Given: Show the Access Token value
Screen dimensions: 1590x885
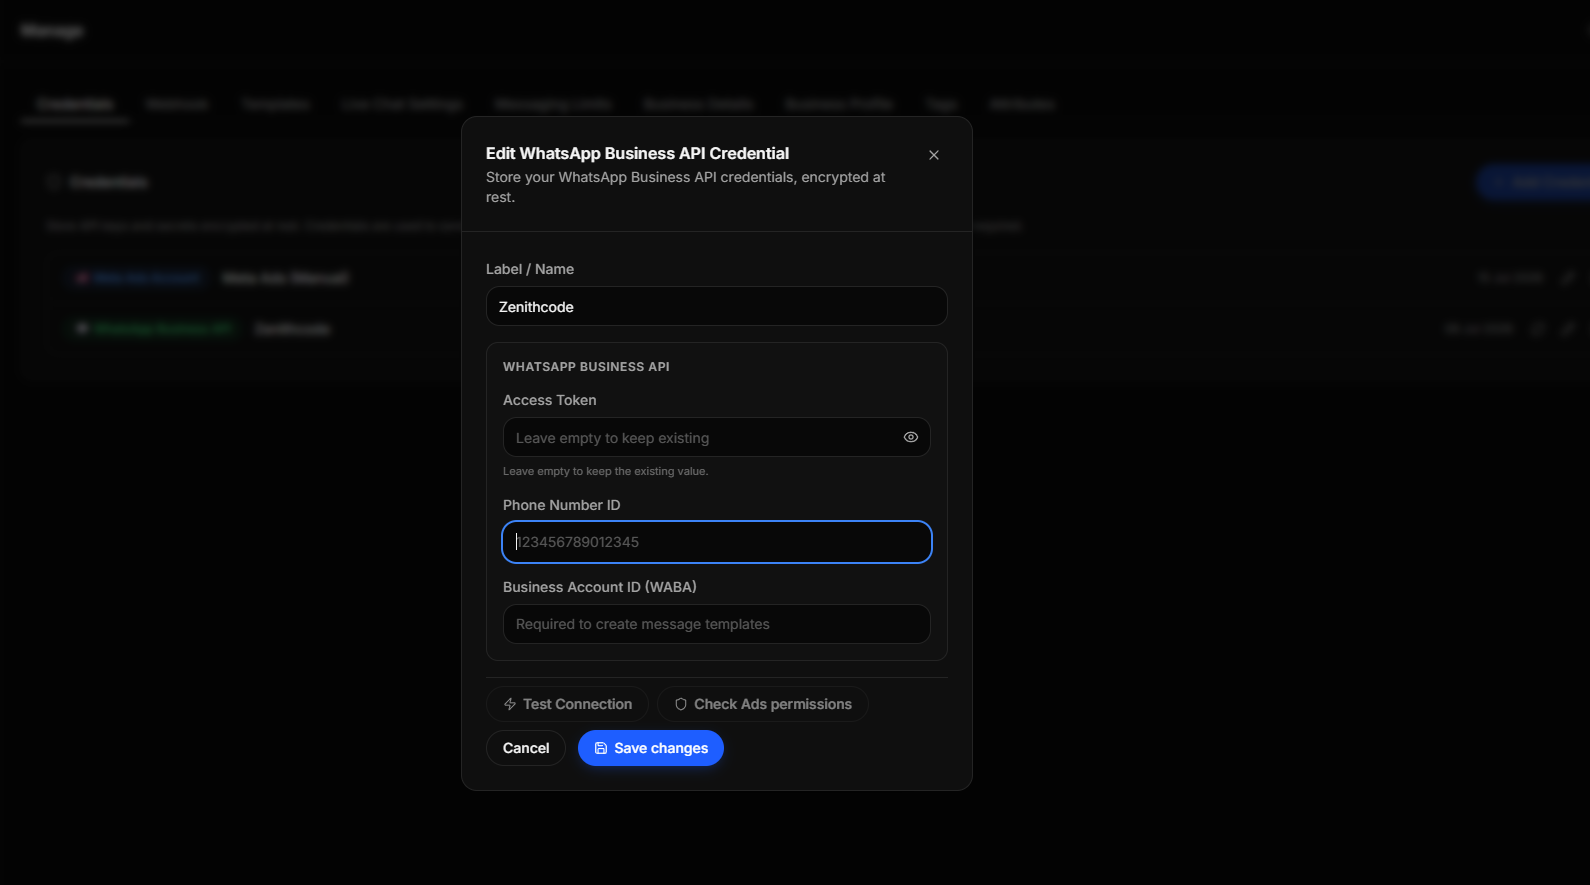Looking at the screenshot, I should (911, 437).
